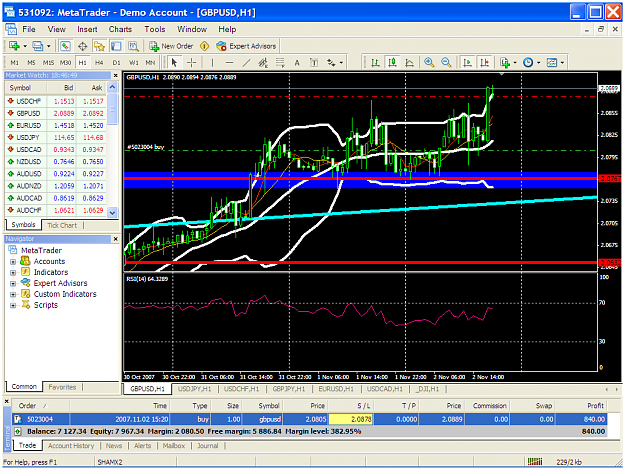The height and width of the screenshot is (470, 625).
Task: Toggle the Market Watch window icon
Action: (65, 46)
